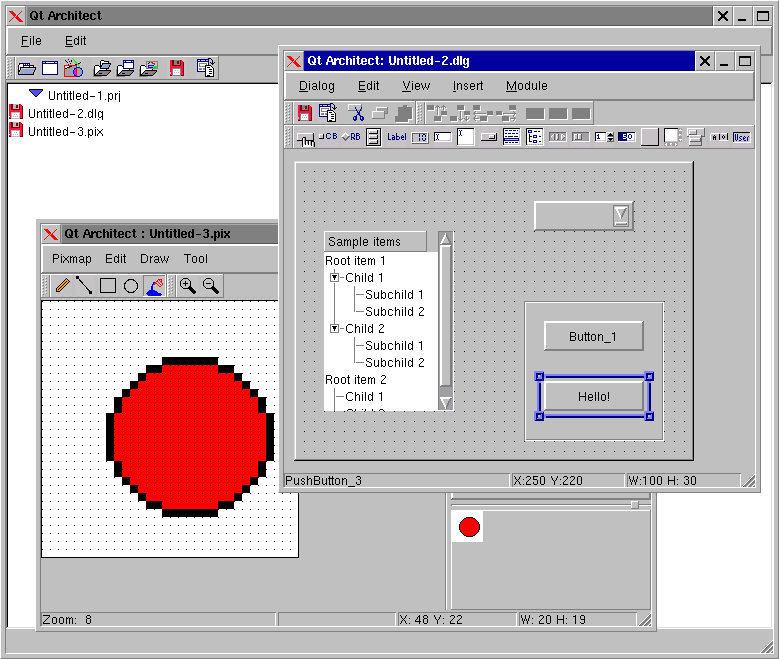Insert a push button widget from the palette
This screenshot has height=659, width=779.
click(306, 138)
